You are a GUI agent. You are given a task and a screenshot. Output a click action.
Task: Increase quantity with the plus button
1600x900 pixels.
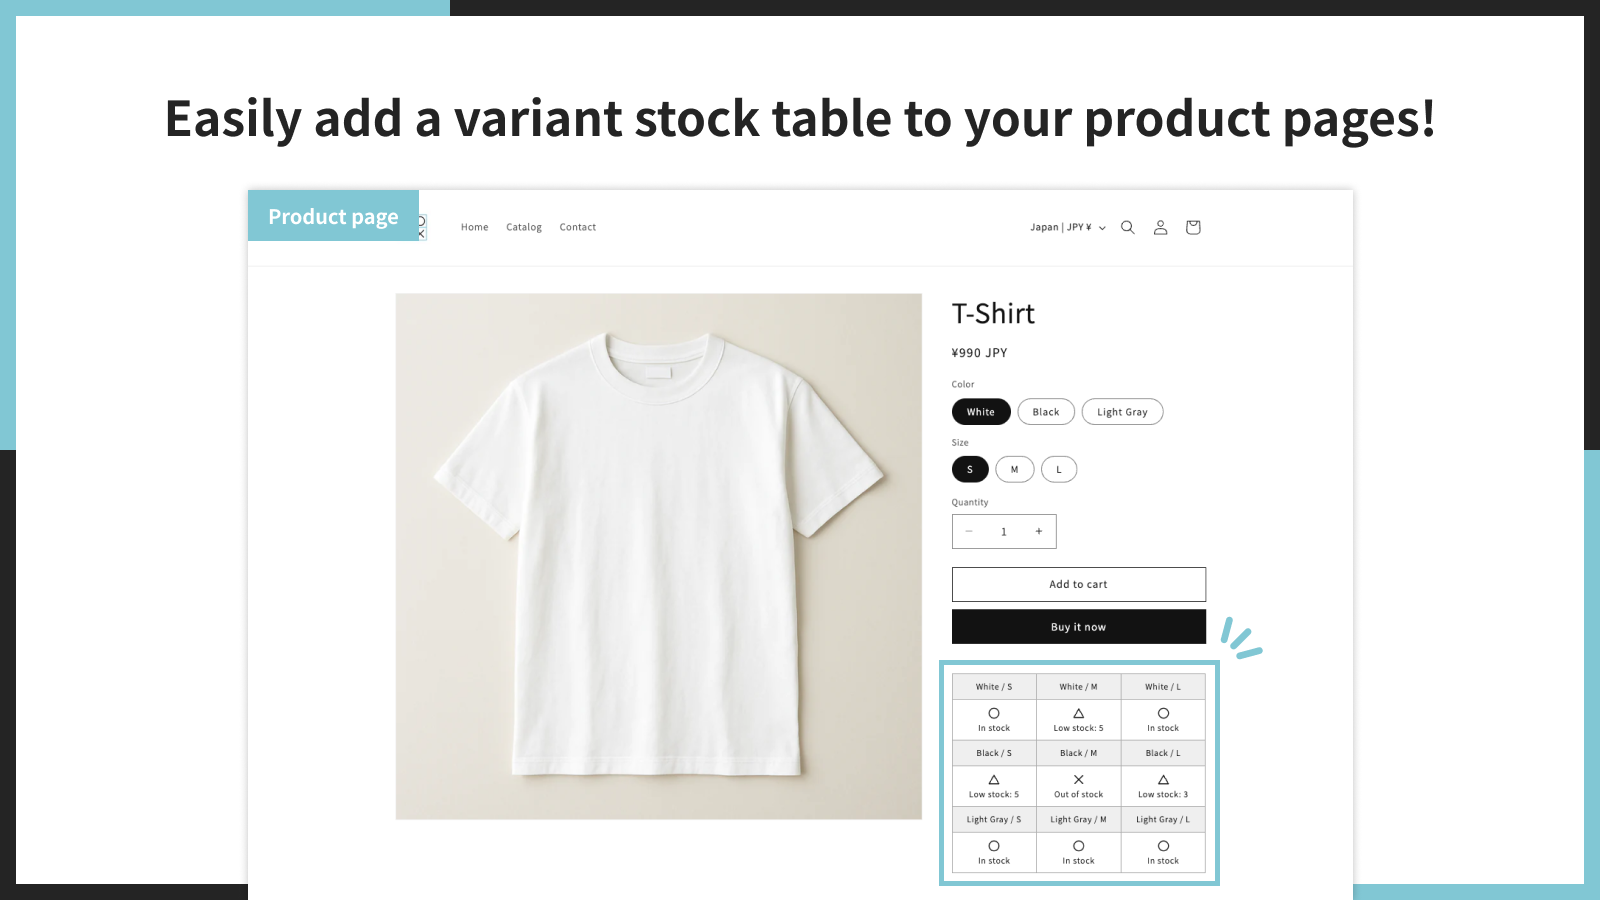[1039, 531]
